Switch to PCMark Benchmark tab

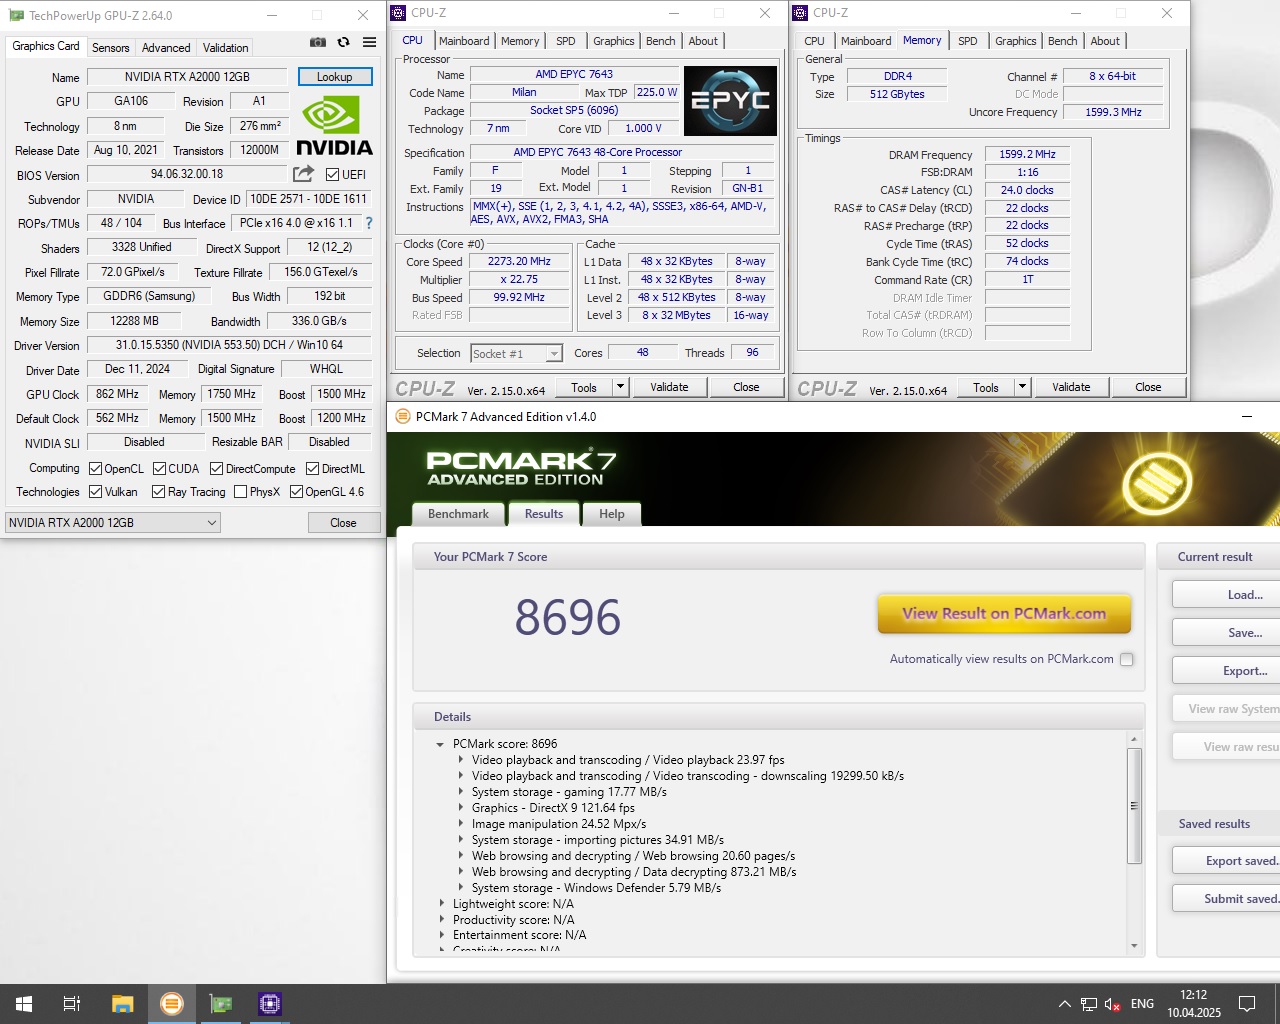(x=458, y=514)
